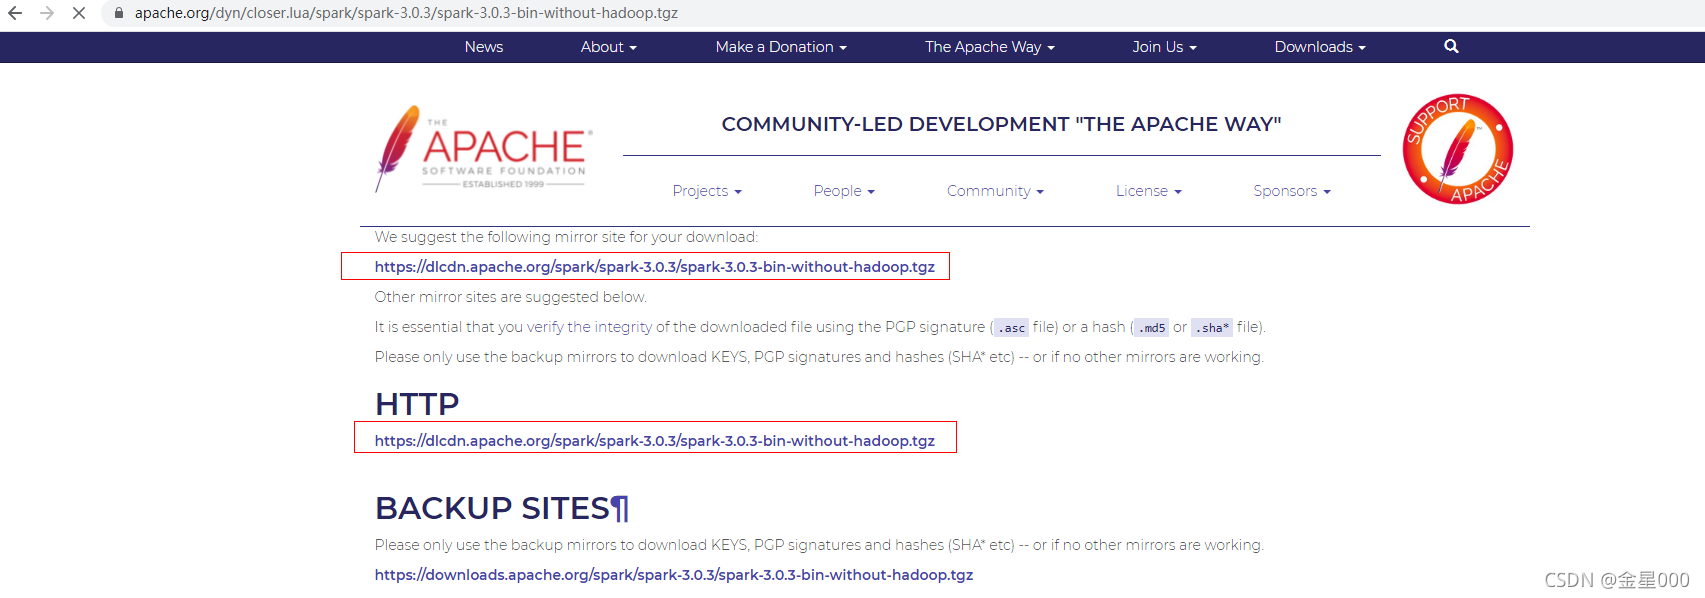Open the Projects dropdown

pos(707,191)
